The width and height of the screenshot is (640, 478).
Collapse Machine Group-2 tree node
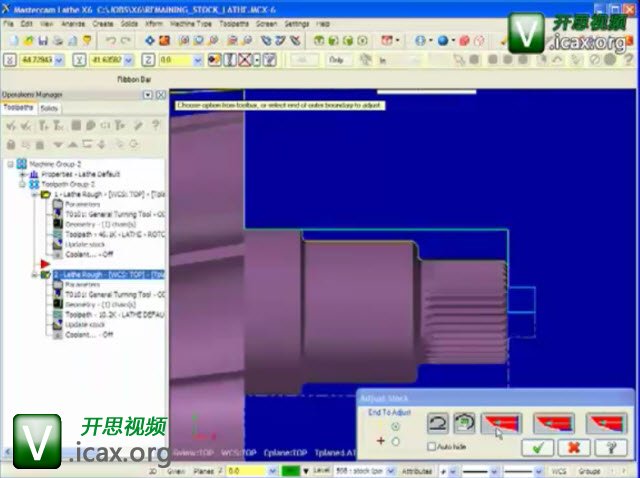tap(11, 164)
